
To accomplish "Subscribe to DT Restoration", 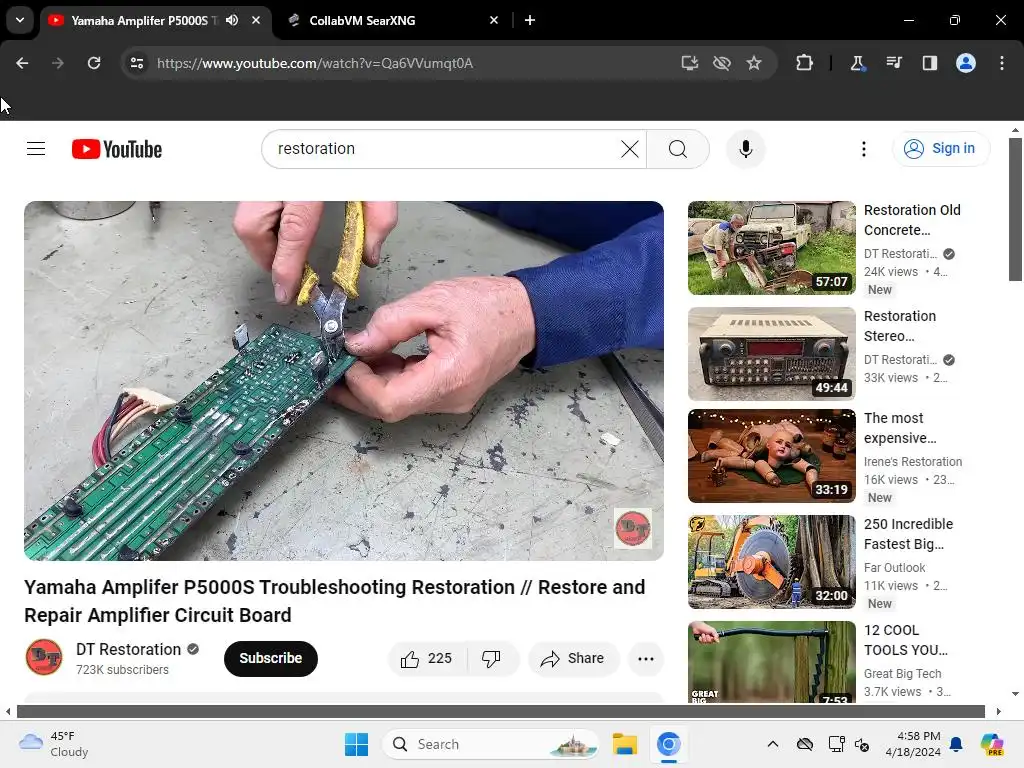I will tap(270, 658).
